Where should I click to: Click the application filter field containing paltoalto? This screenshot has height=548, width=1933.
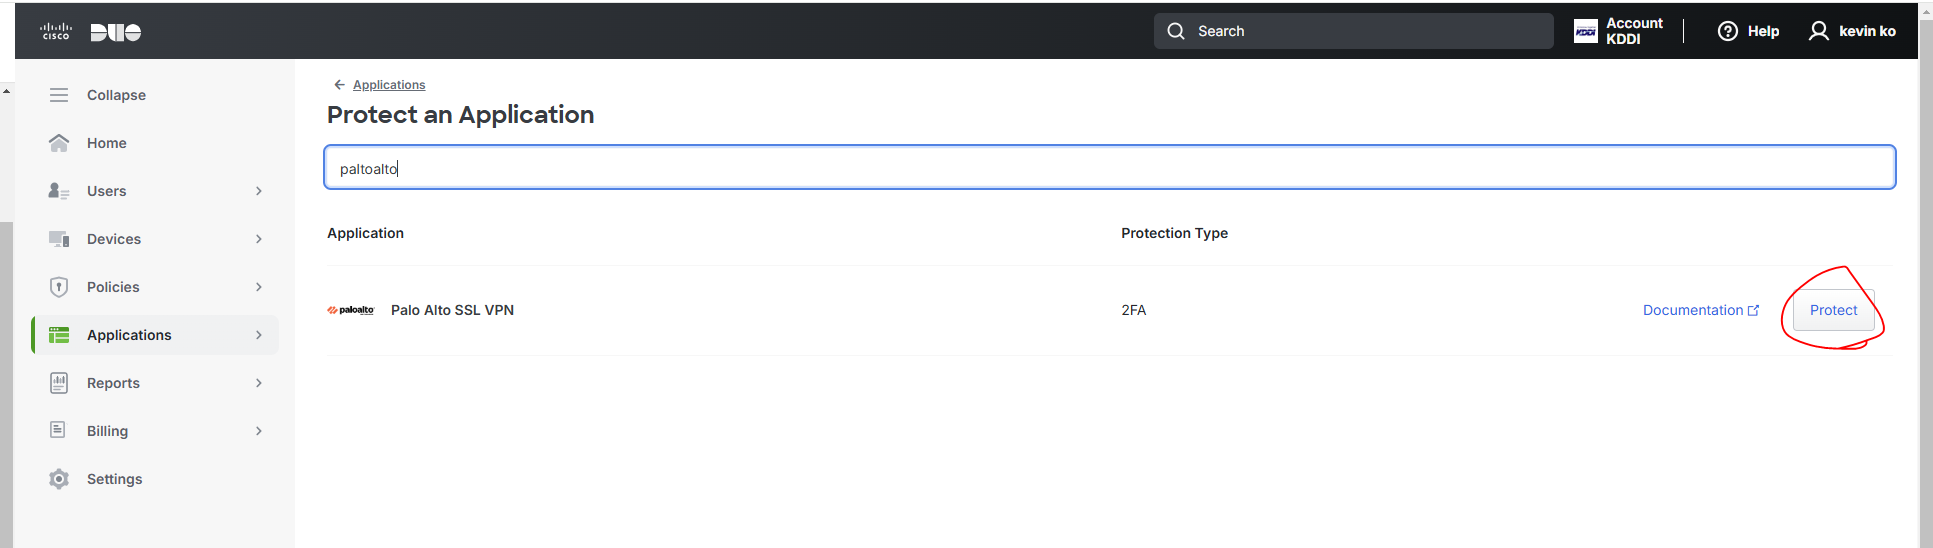pos(1110,167)
